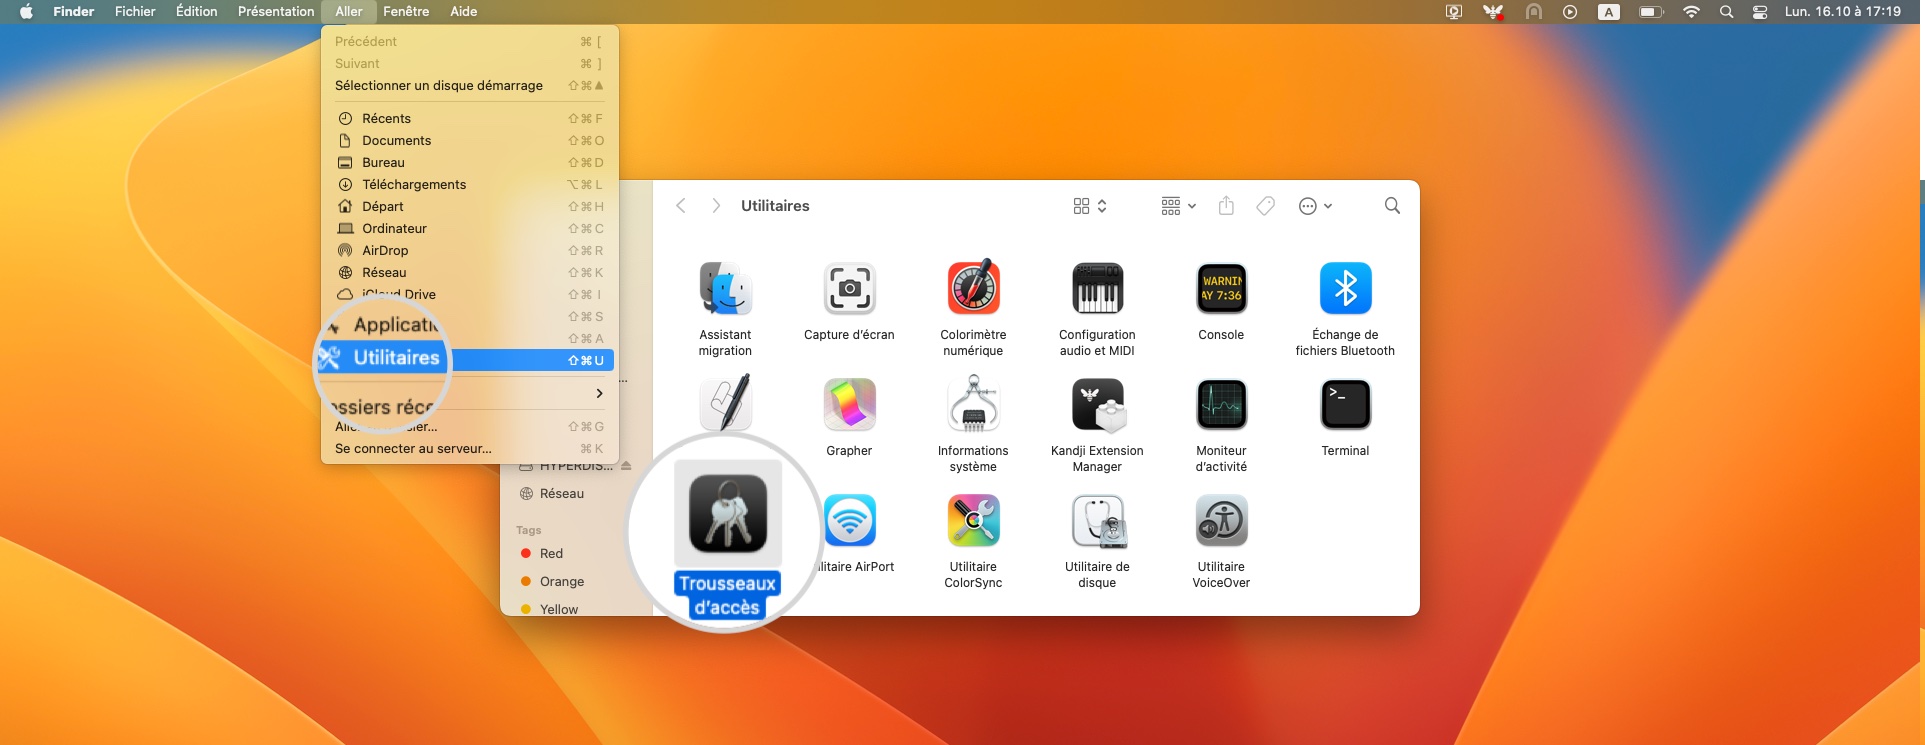The width and height of the screenshot is (1925, 745).
Task: Open the group-by options dropdown
Action: click(1179, 206)
